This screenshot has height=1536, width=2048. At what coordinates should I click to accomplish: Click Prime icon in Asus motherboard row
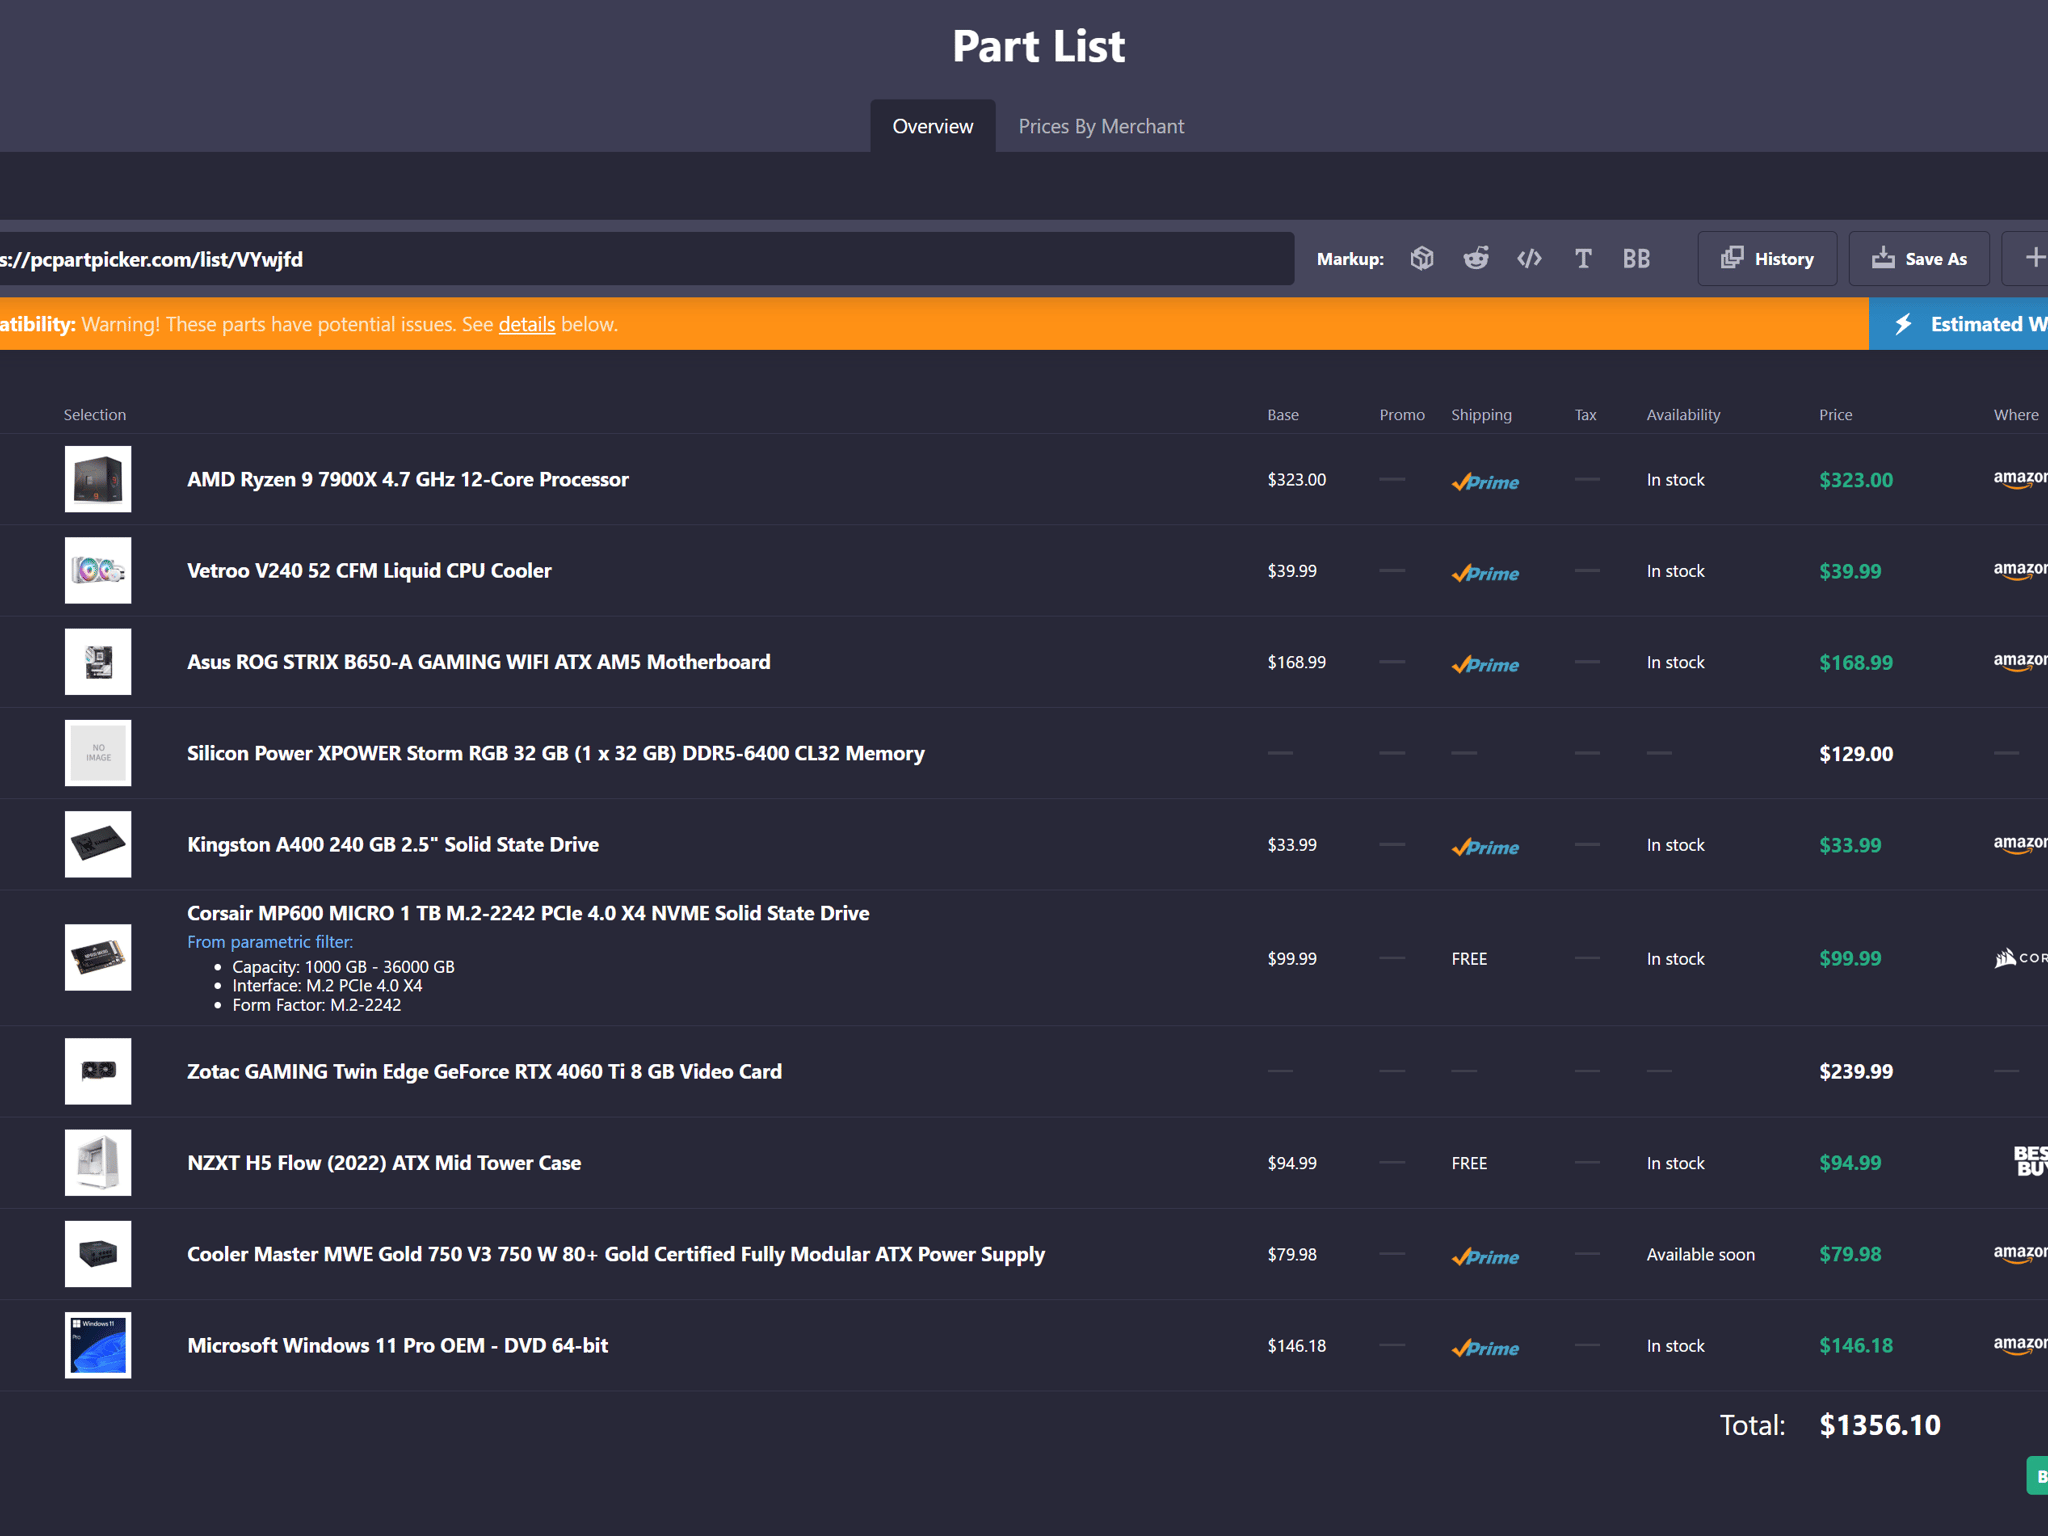pos(1485,665)
